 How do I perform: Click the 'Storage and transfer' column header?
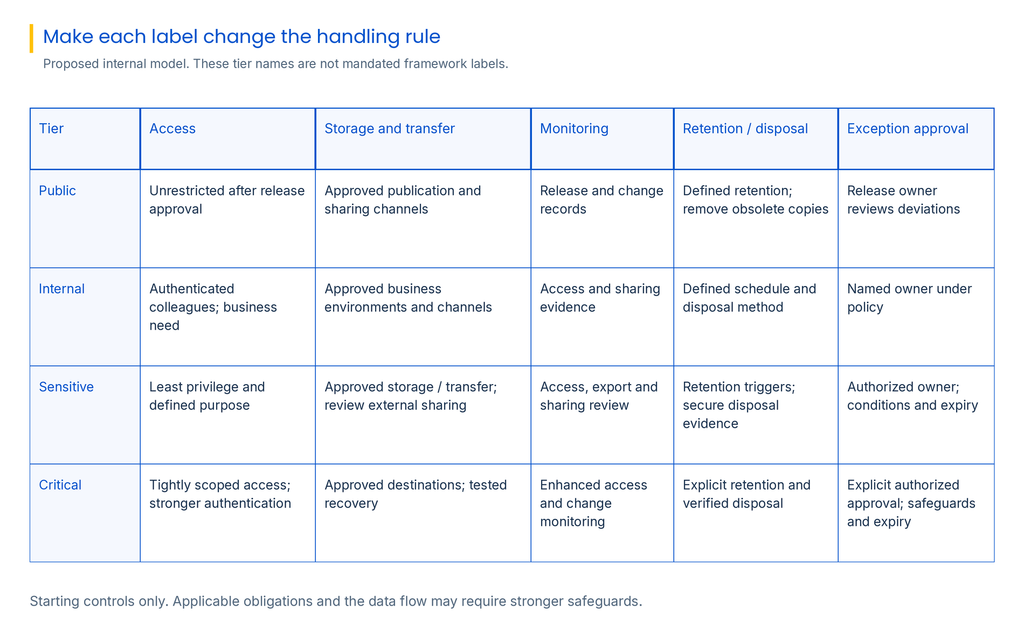pos(423,139)
